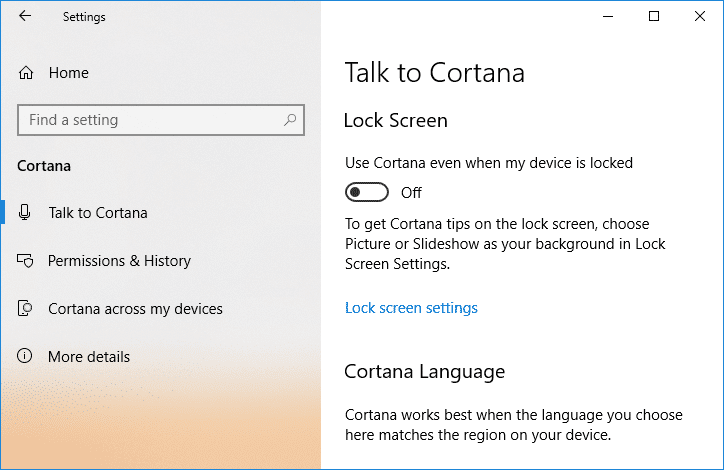Image resolution: width=724 pixels, height=470 pixels.
Task: Focus the Find a setting field
Action: [161, 120]
